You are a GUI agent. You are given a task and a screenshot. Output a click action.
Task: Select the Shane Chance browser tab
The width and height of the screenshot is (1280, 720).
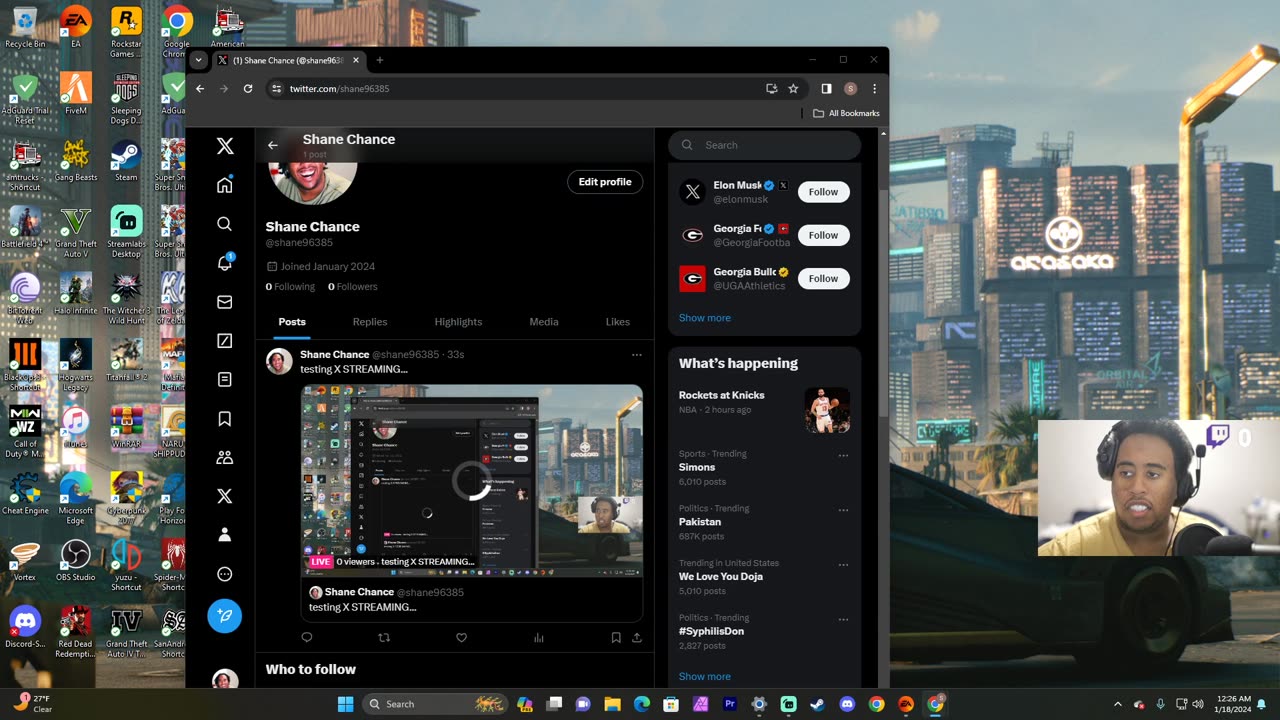[x=287, y=60]
